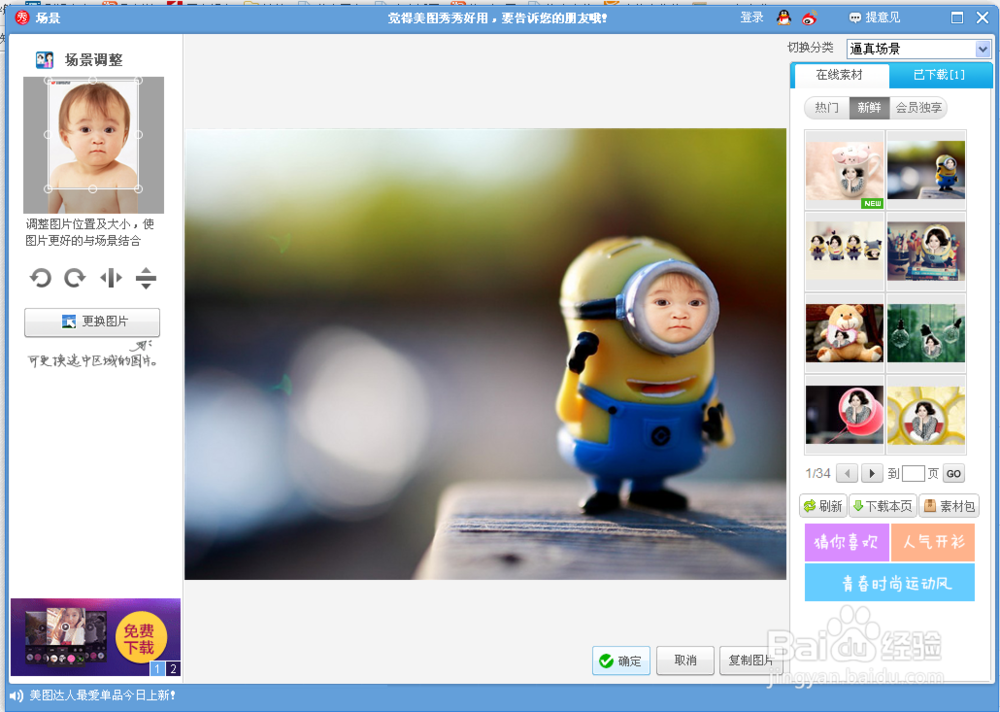Switch to the 已下载 tab
The width and height of the screenshot is (1000, 712).
pyautogui.click(x=939, y=75)
